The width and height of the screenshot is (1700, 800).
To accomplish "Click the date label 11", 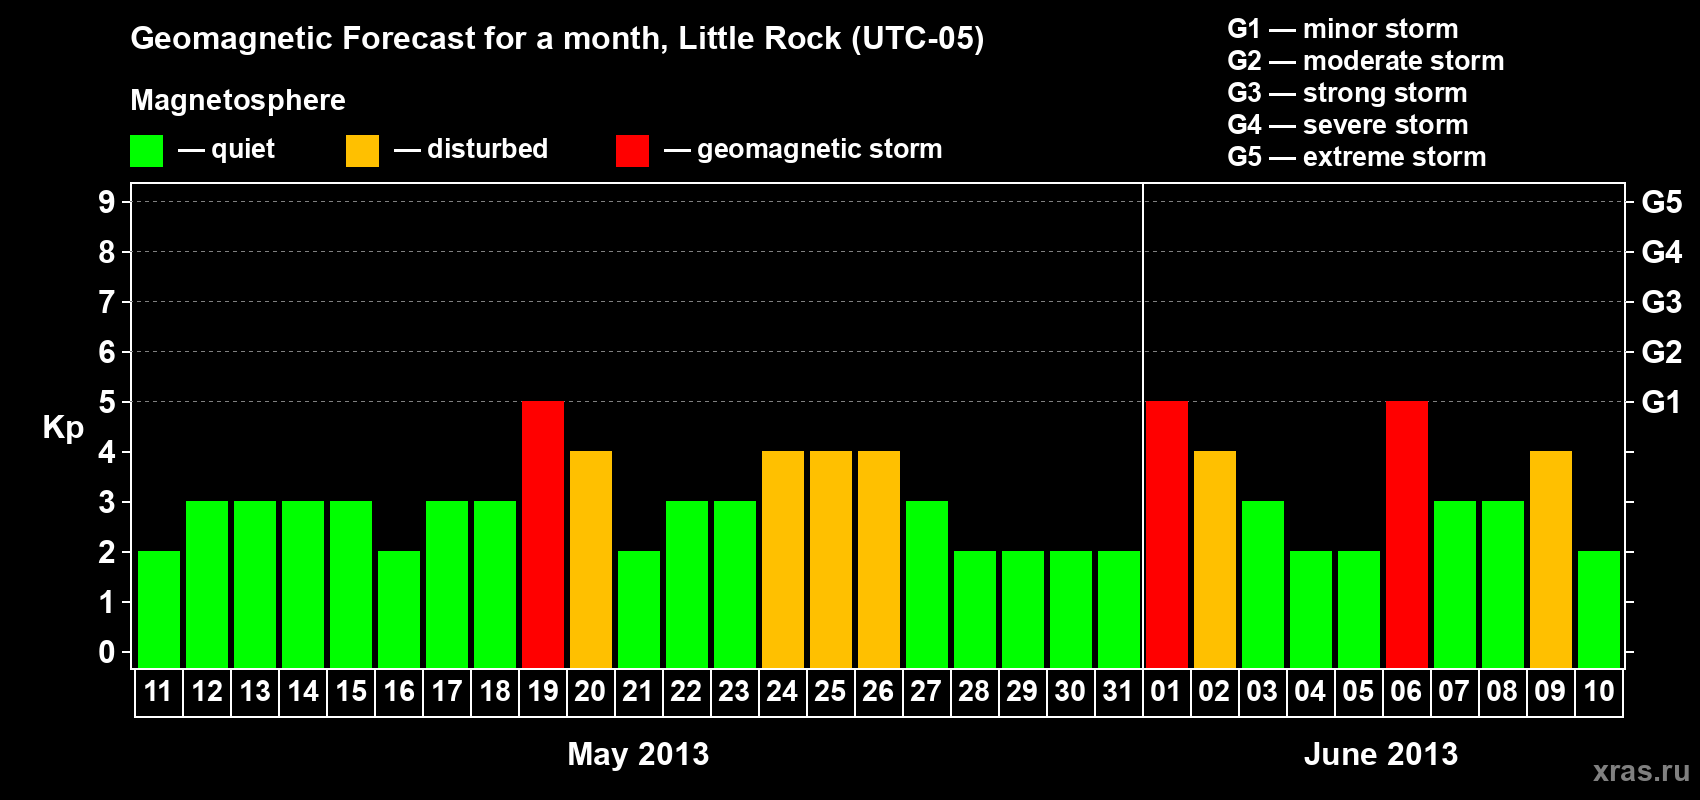I will coord(159,692).
